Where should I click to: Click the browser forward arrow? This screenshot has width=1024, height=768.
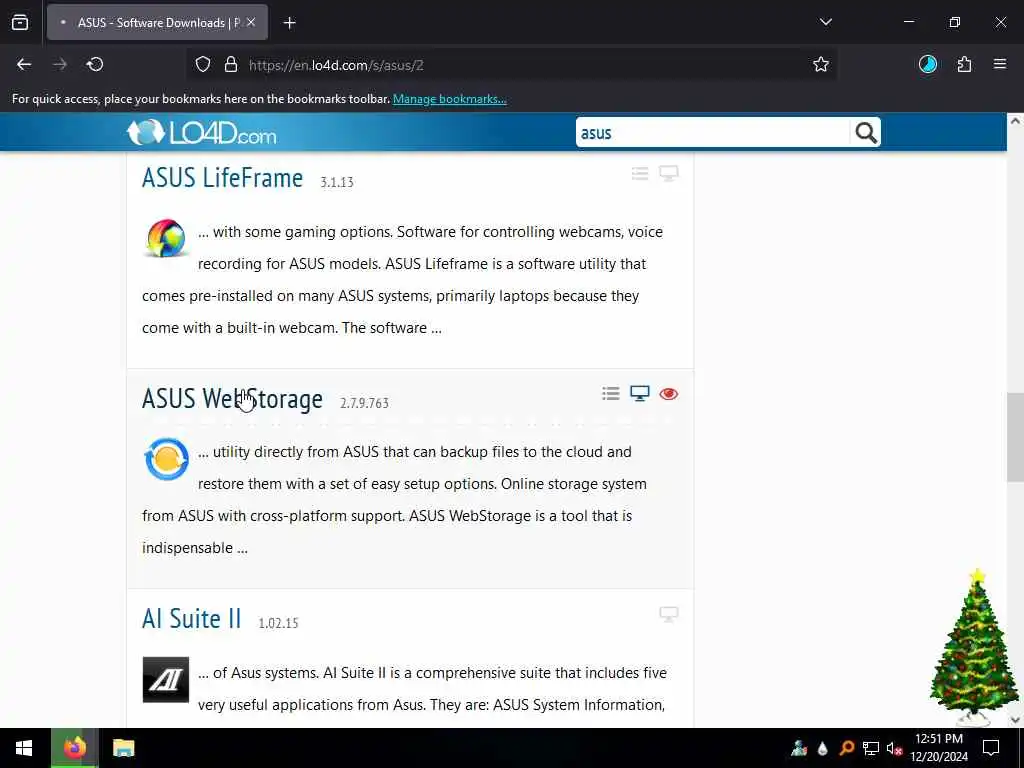[60, 65]
